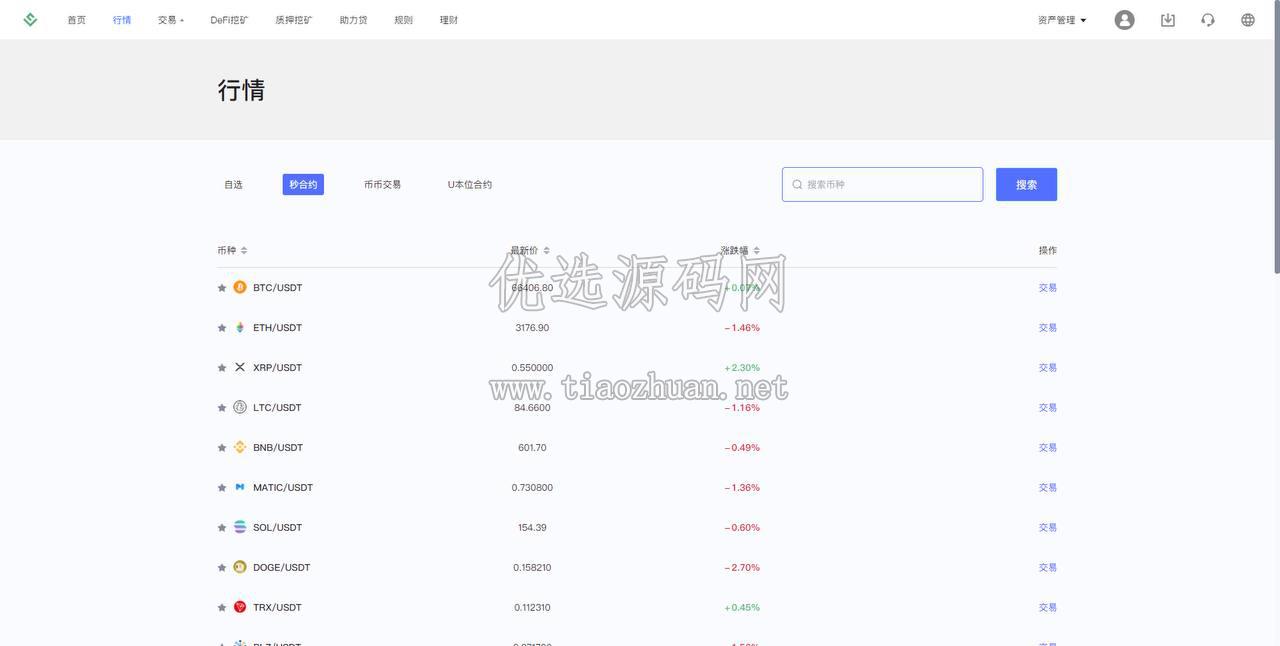Viewport: 1280px width, 646px height.
Task: Switch to the 币币交易 tab
Action: click(x=382, y=184)
